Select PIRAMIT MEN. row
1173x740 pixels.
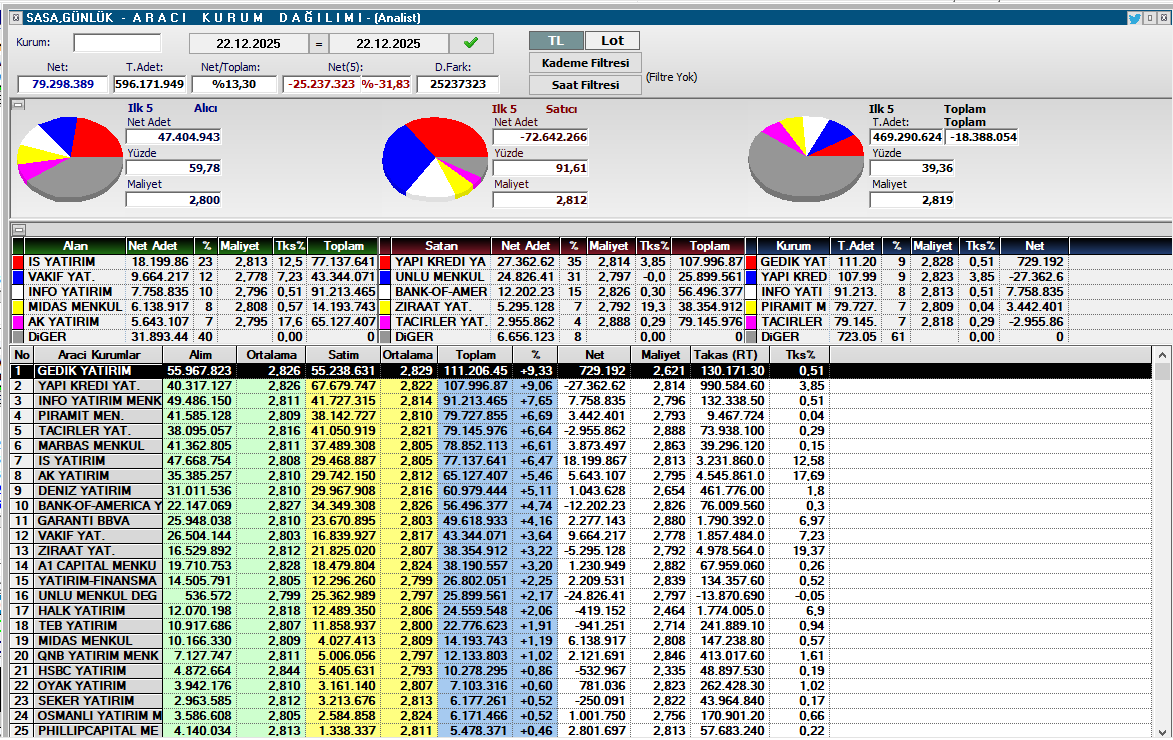[581, 416]
